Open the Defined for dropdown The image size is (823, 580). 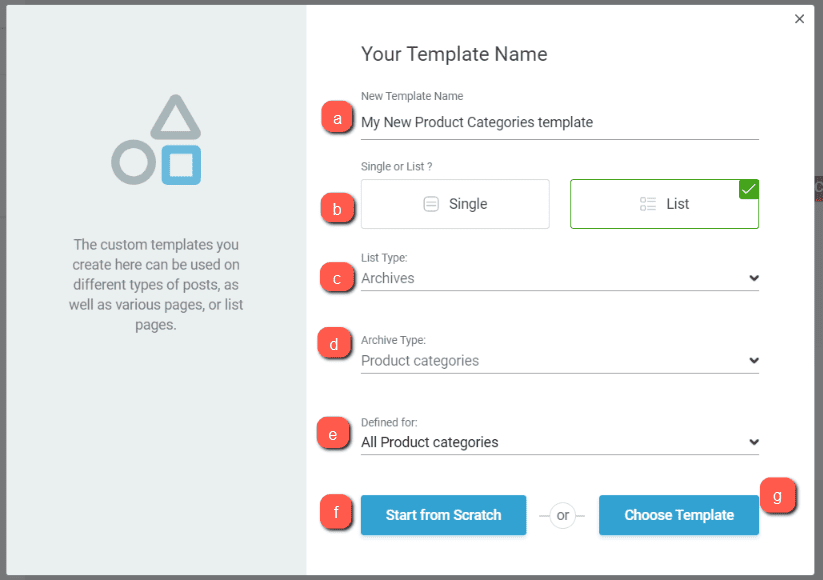[559, 442]
